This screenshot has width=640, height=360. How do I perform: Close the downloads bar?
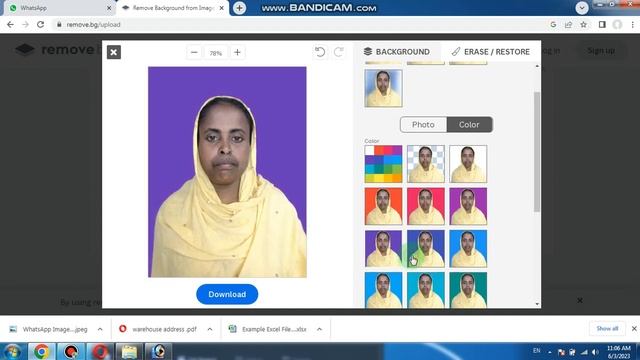634,329
